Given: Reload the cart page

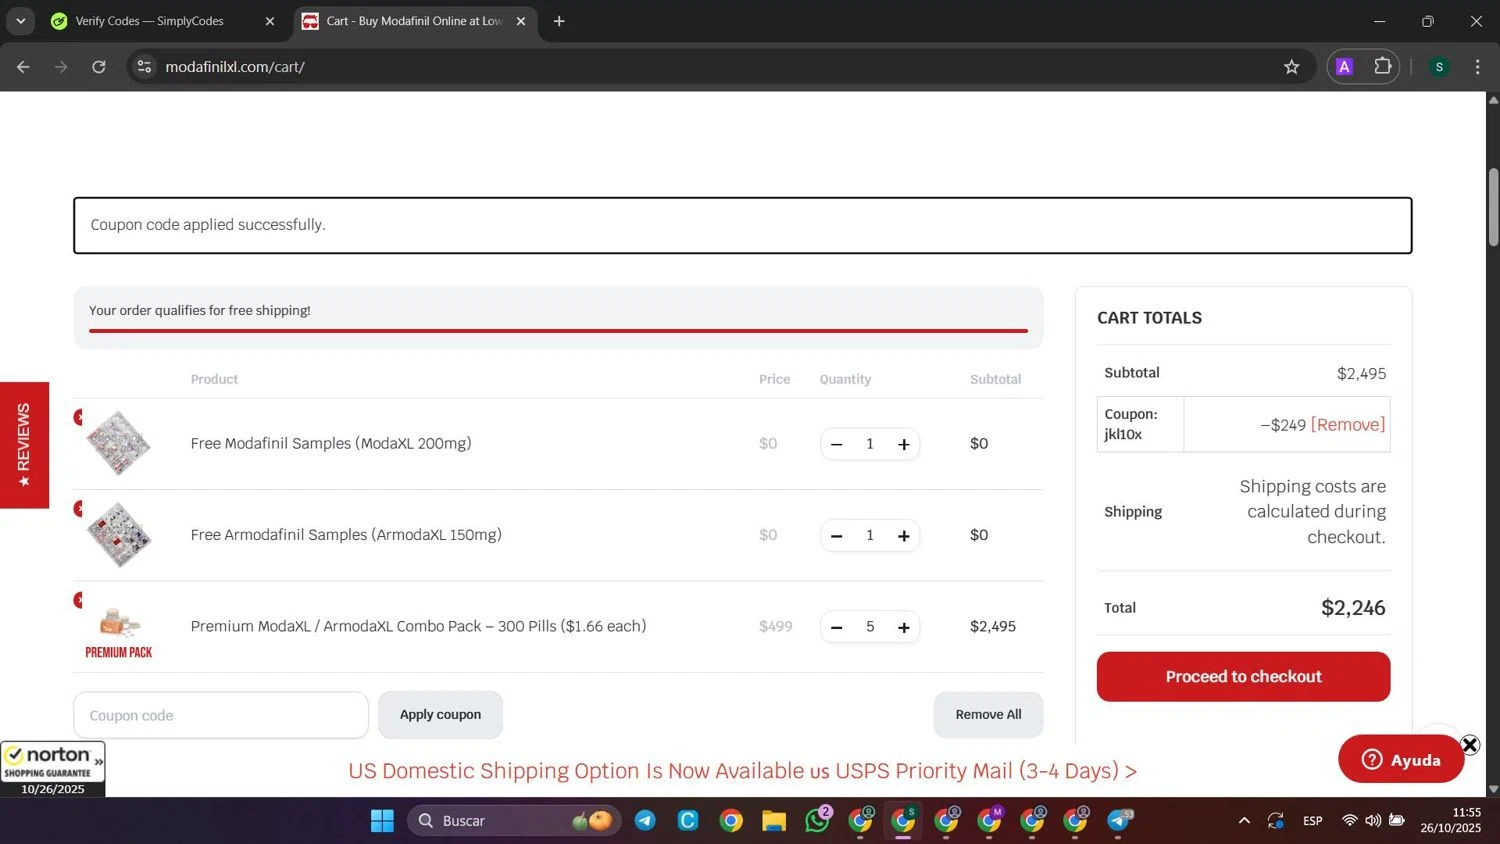Looking at the screenshot, I should tap(99, 67).
